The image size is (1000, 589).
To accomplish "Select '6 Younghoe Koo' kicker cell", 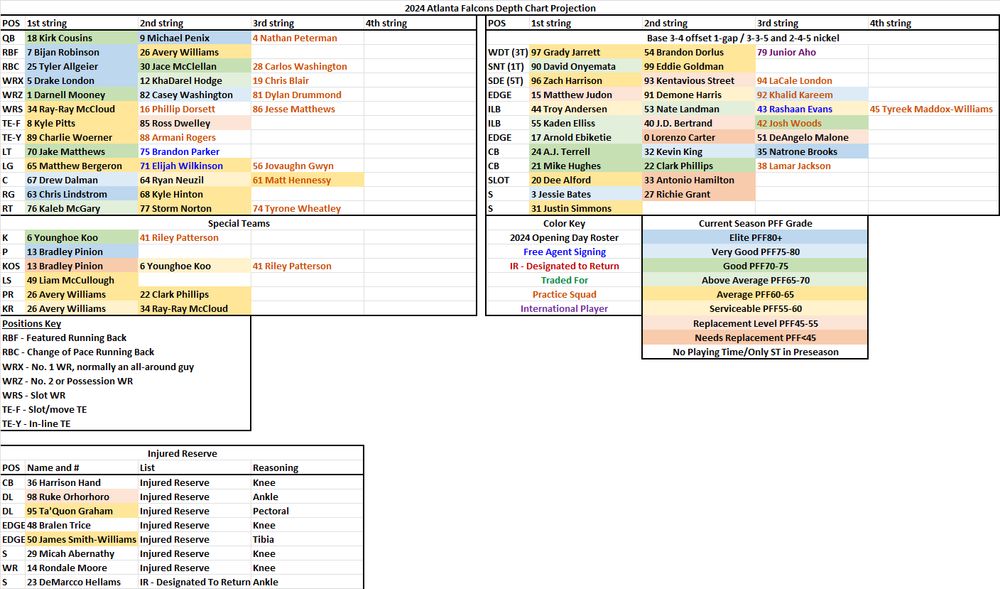I will tap(82, 238).
